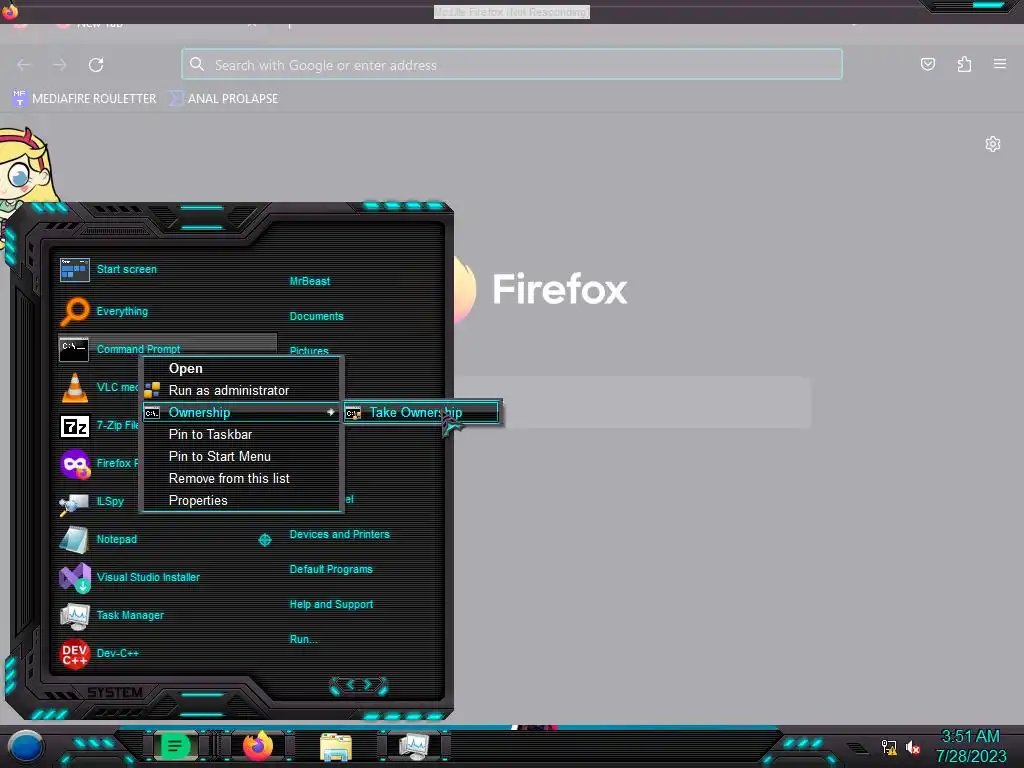Launch the Dev-C++ red icon
Screen dimensions: 1024x768
(x=74, y=653)
